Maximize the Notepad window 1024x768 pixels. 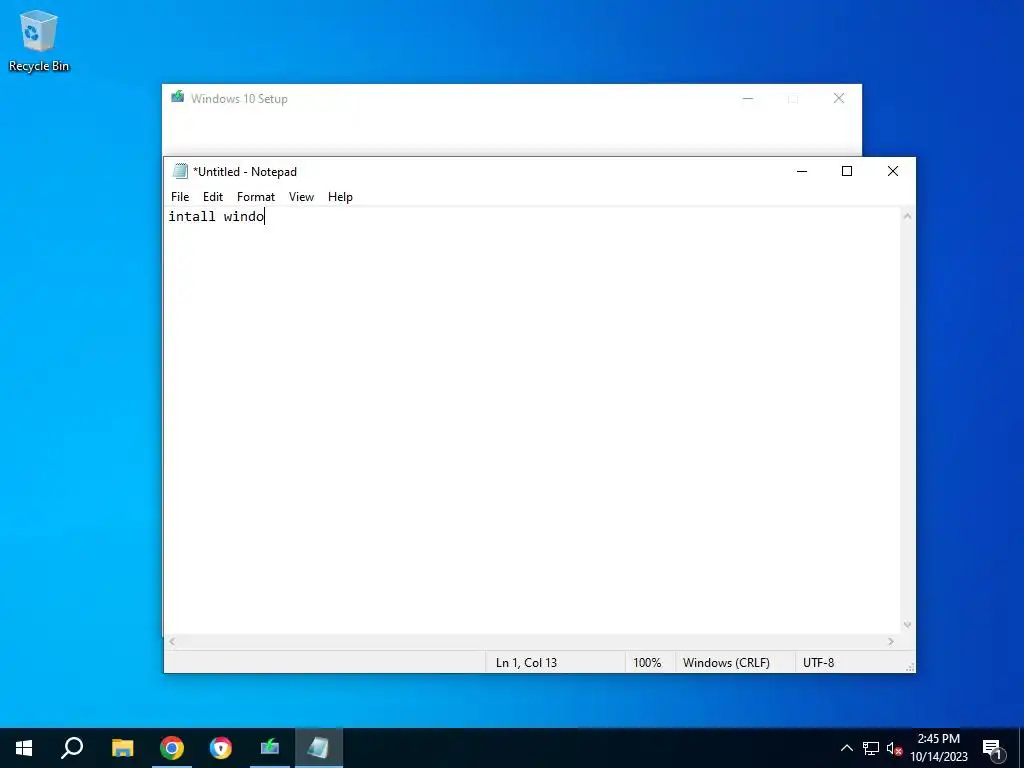847,171
